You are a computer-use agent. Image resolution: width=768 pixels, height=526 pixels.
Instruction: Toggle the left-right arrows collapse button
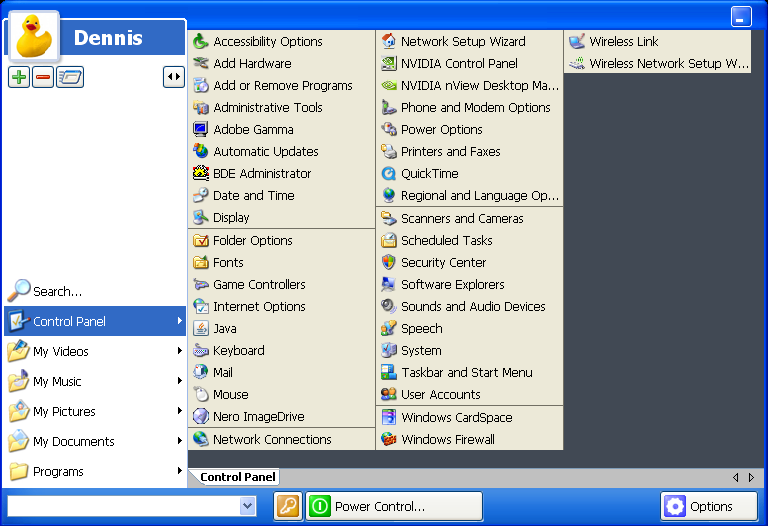[x=174, y=77]
